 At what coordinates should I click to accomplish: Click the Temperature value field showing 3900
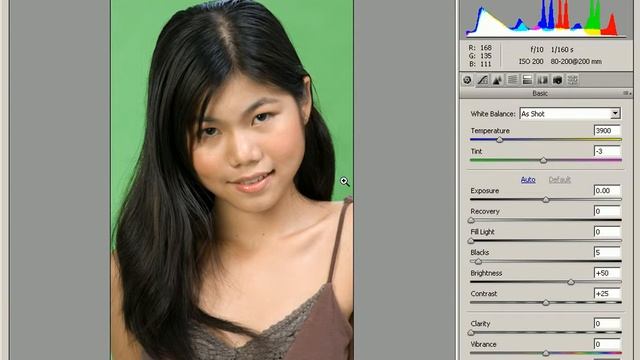[607, 131]
